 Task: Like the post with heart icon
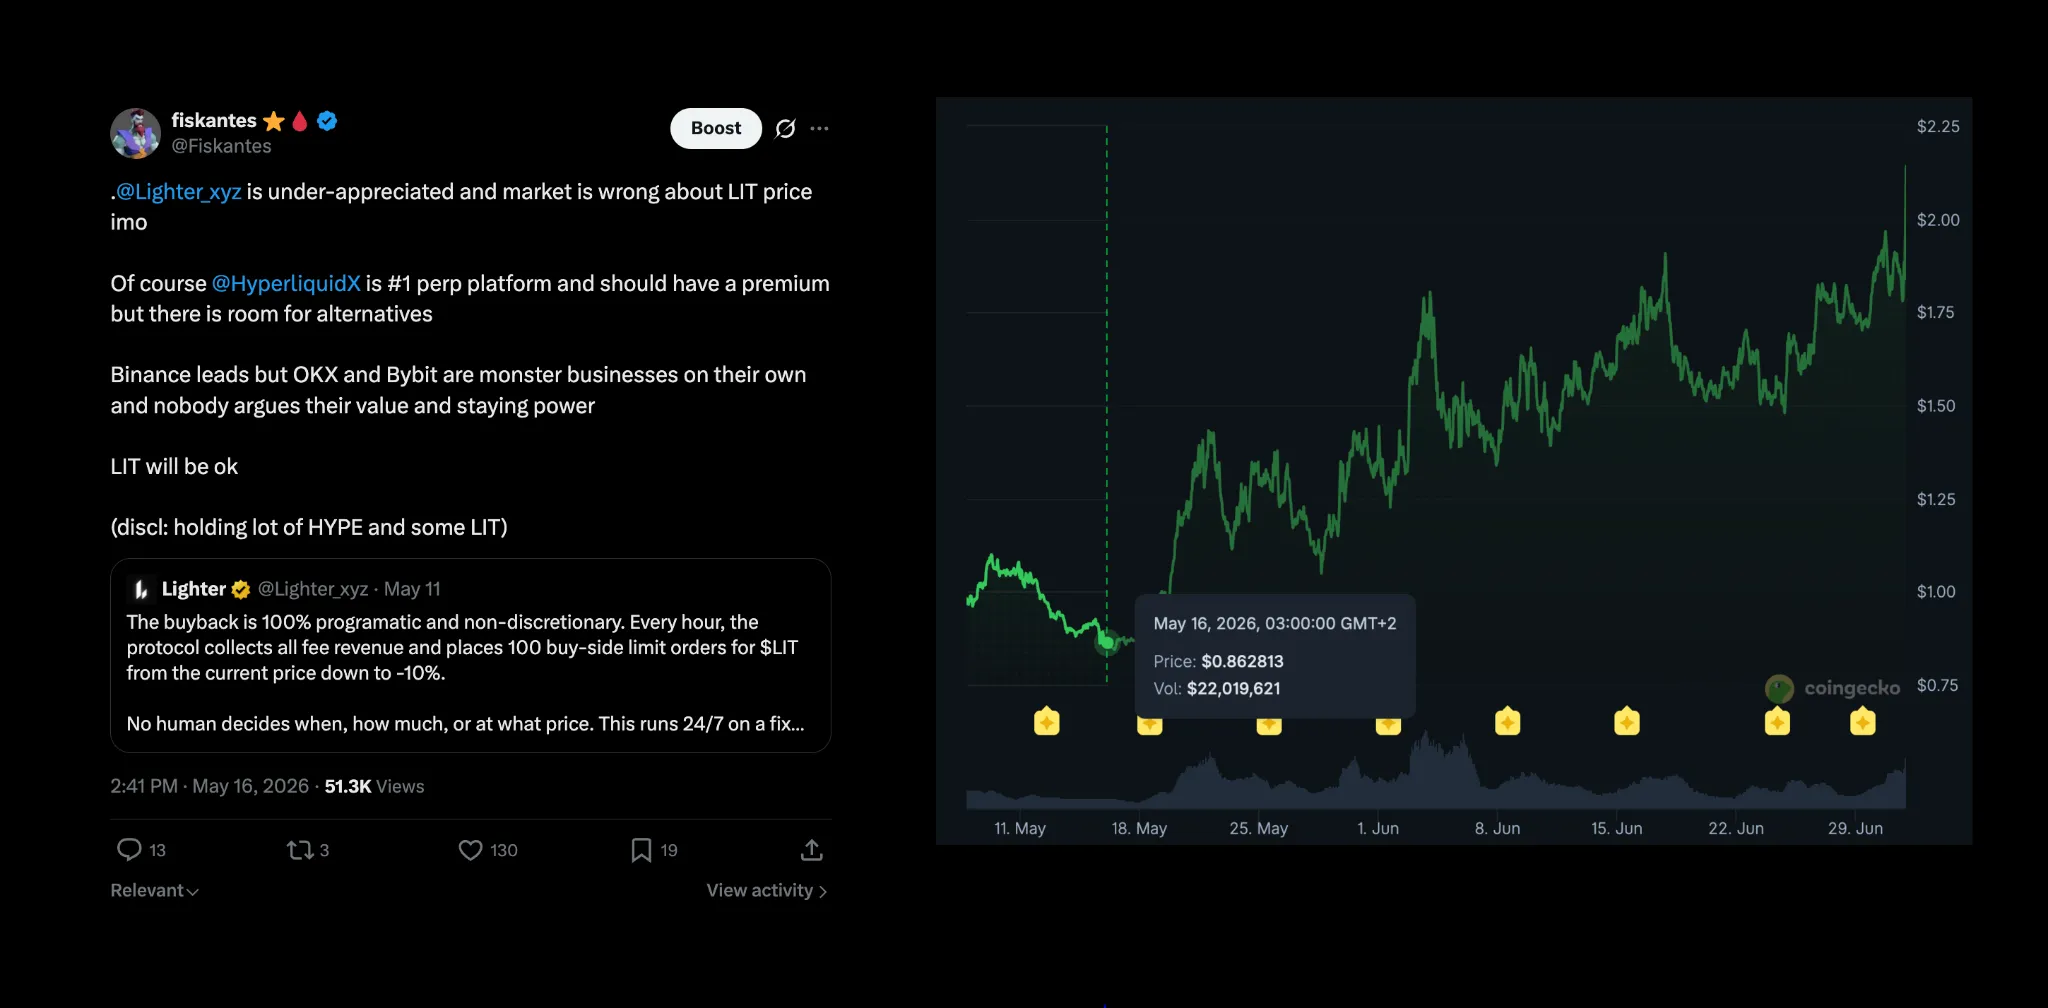point(470,850)
